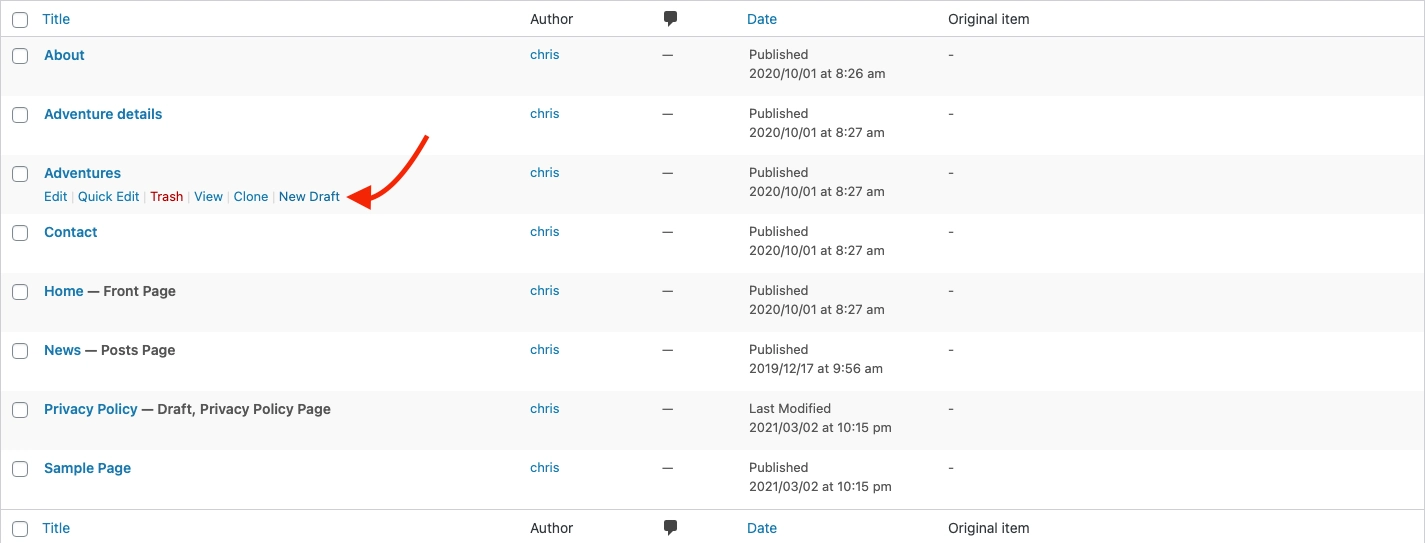
Task: Click Last Modified status in Privacy Policy row
Action: pyautogui.click(x=790, y=409)
